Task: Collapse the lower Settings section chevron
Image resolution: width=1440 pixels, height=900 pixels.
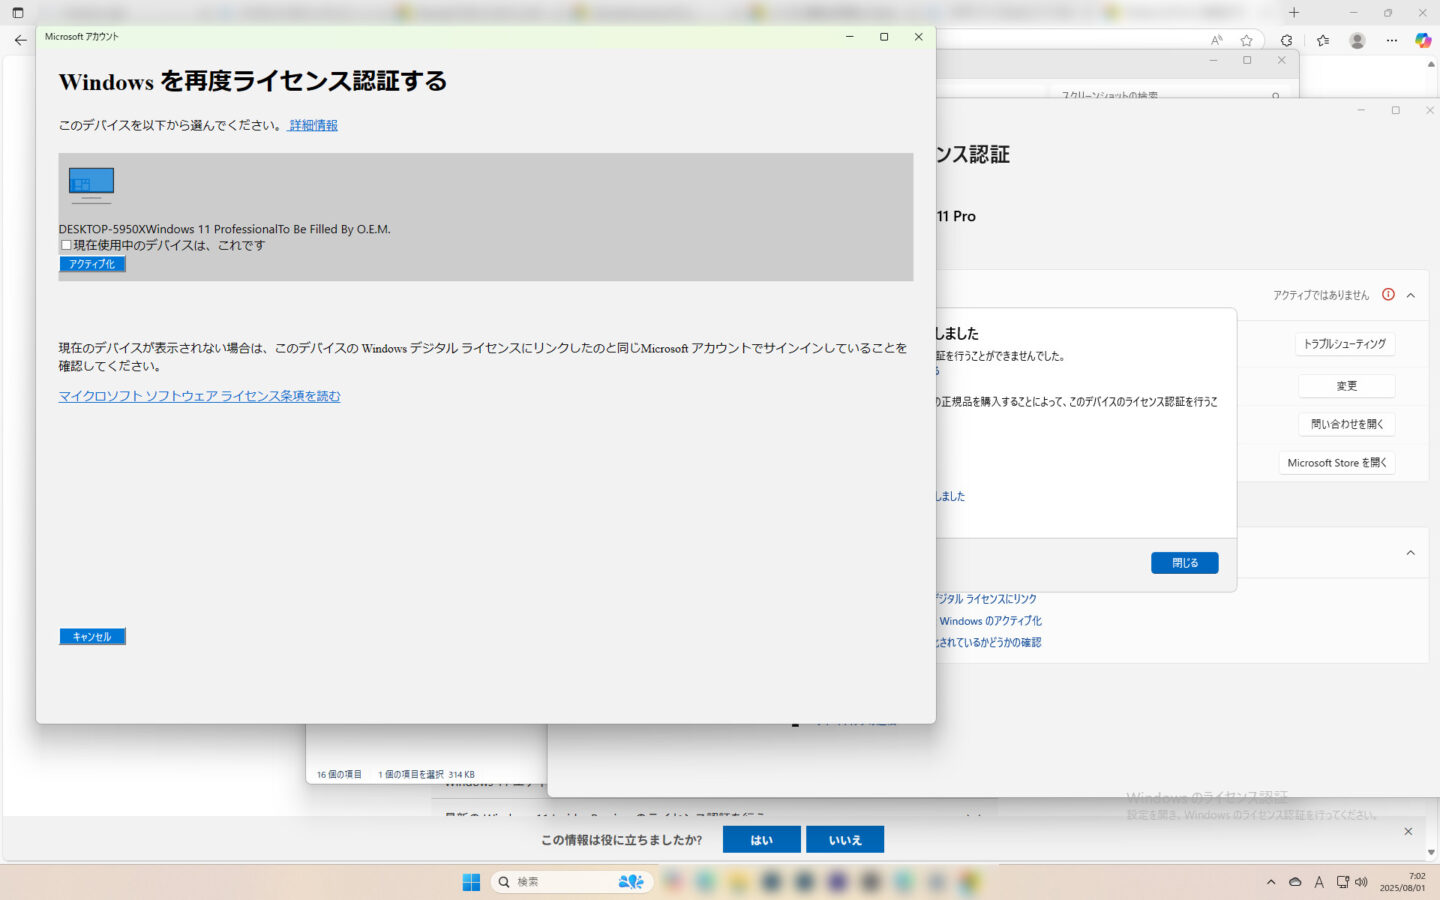Action: click(x=1411, y=553)
